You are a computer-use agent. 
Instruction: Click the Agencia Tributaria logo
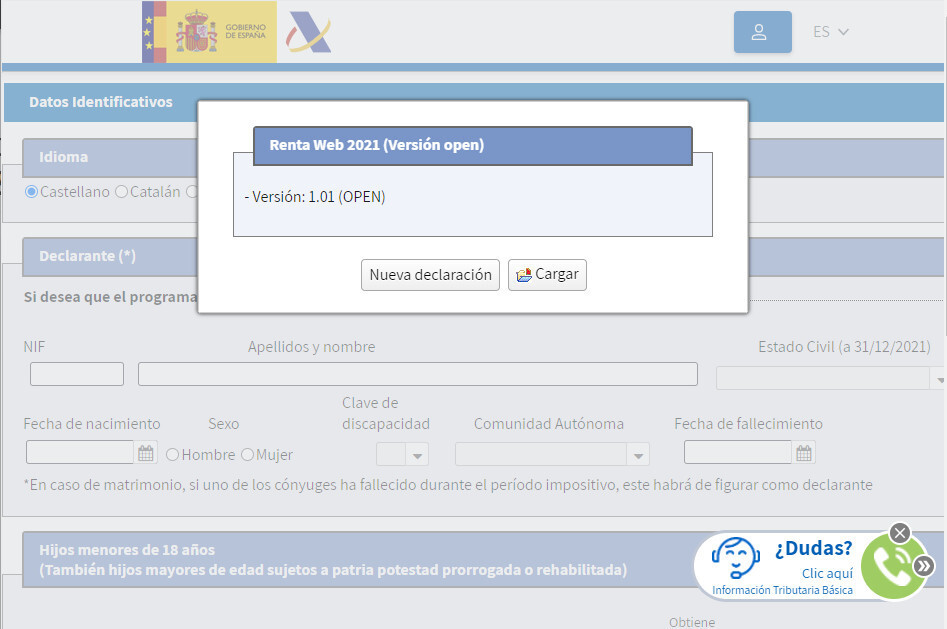point(308,32)
